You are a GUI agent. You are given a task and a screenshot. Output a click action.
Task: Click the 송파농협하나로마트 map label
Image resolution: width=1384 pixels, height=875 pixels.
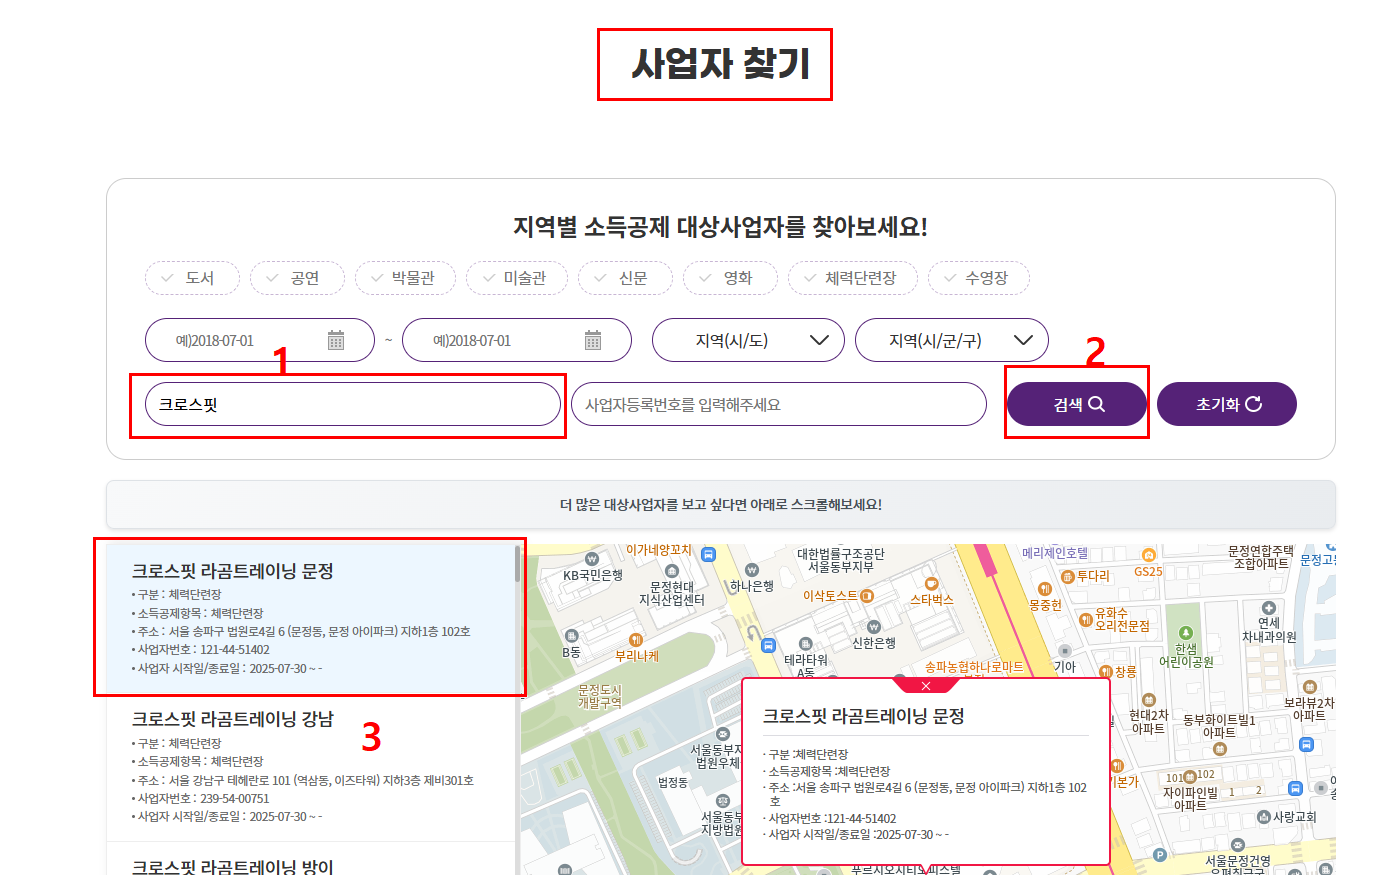click(x=974, y=667)
